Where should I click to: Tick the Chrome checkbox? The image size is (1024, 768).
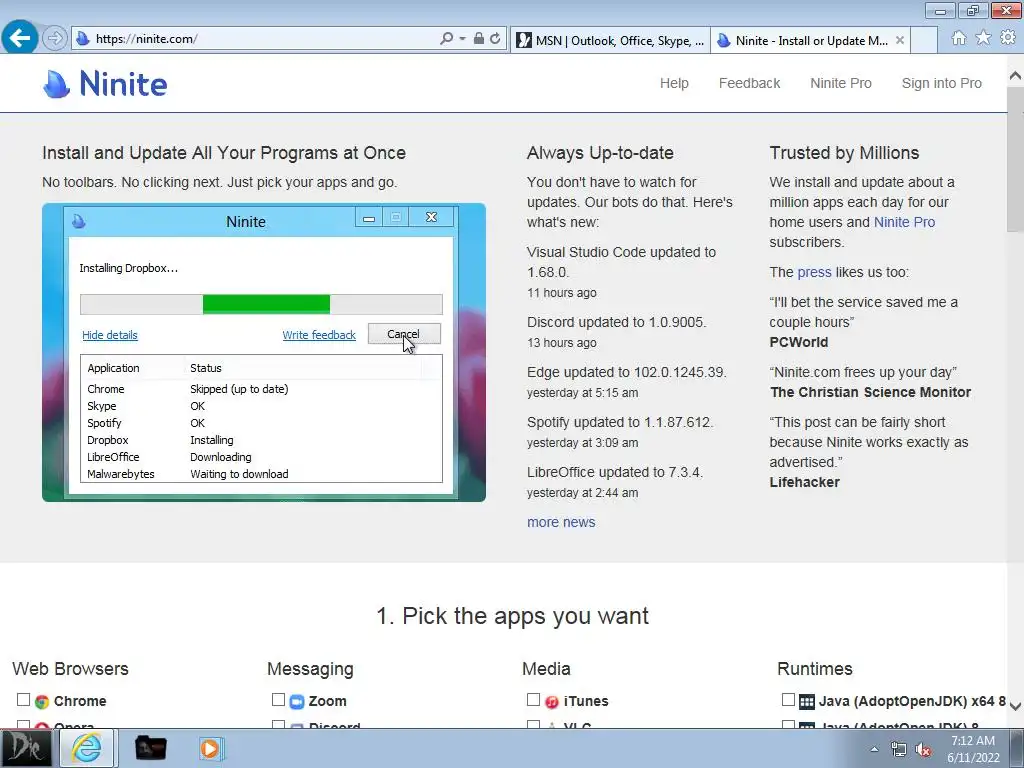coord(24,699)
